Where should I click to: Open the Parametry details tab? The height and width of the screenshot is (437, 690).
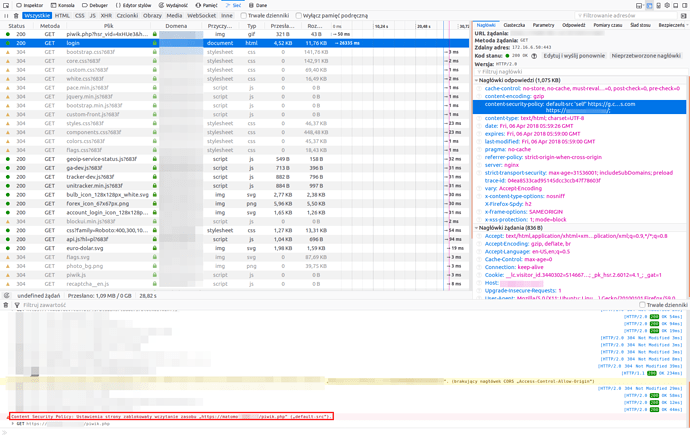tap(543, 25)
